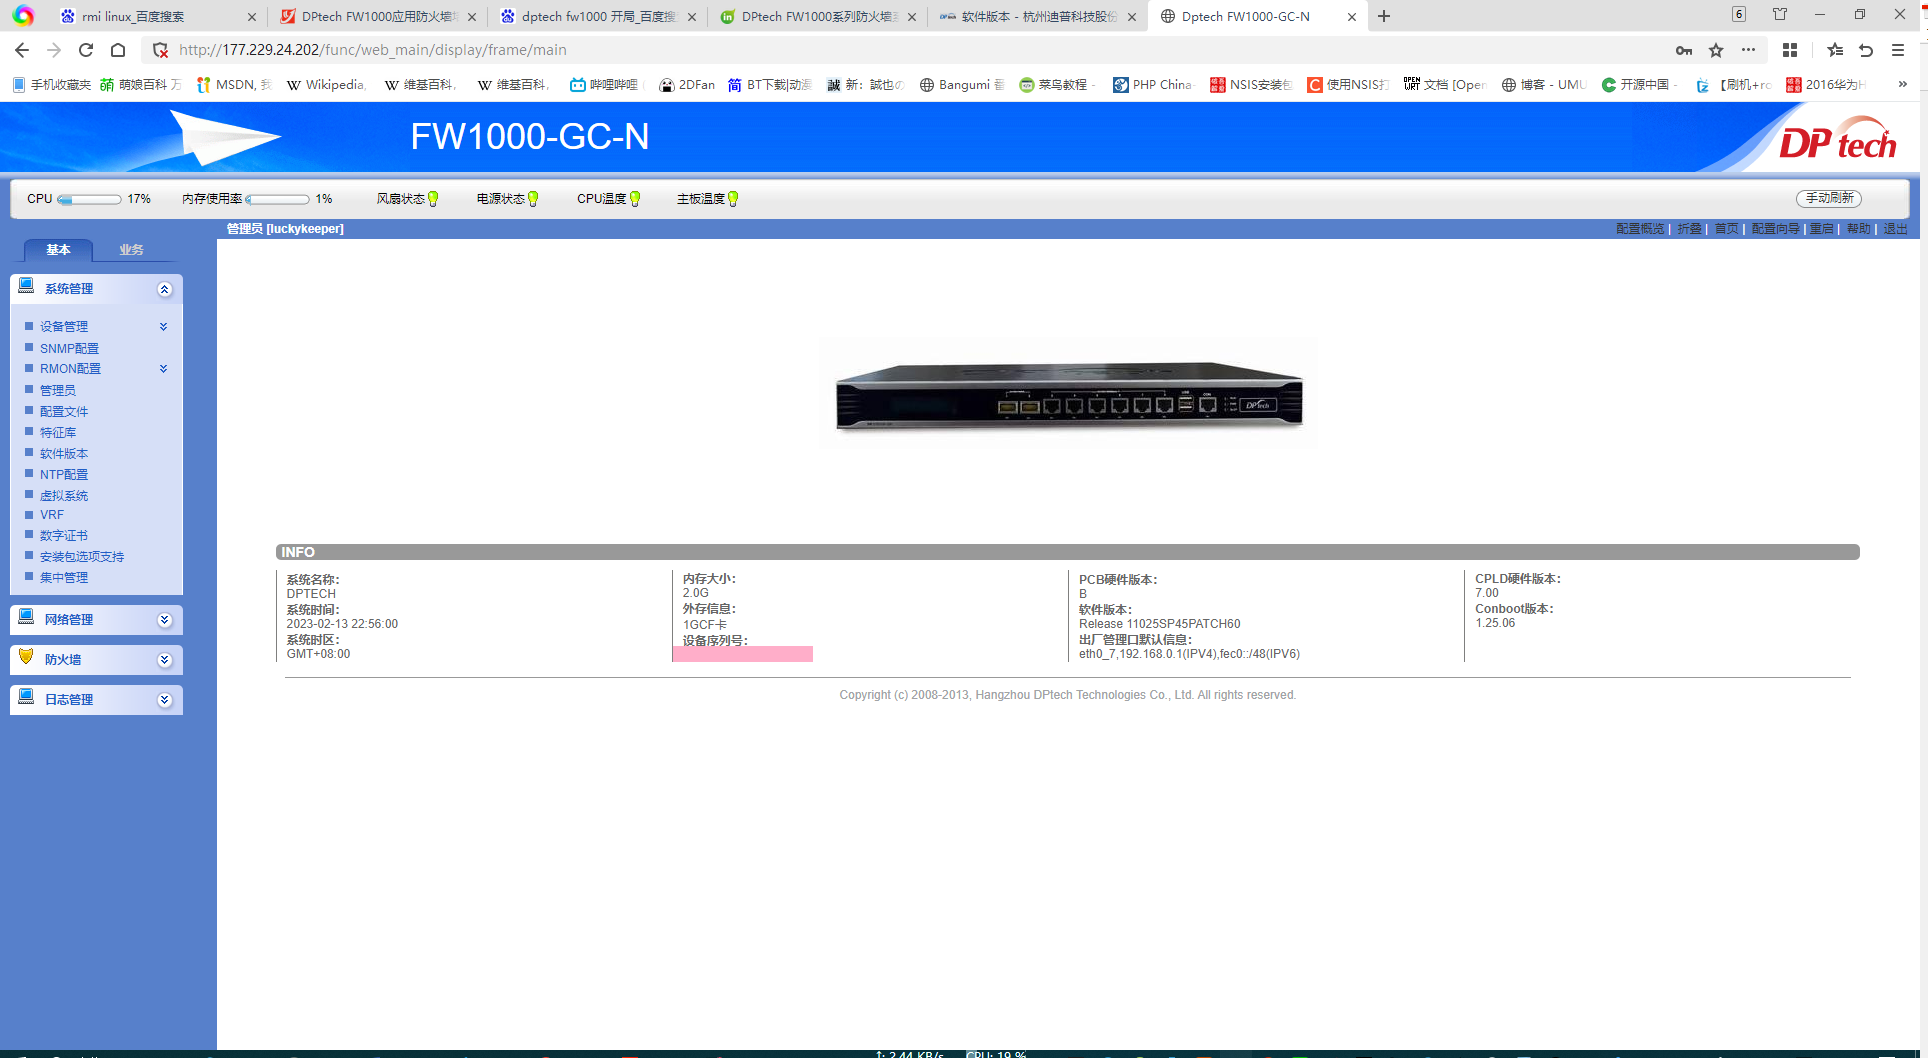This screenshot has width=1928, height=1058.
Task: Click the firewall shield icon in sidebar
Action: pos(27,658)
